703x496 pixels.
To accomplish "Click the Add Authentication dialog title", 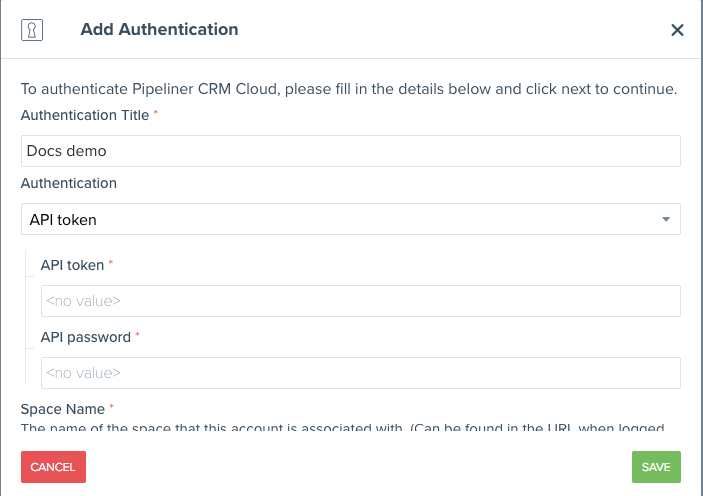I will coord(159,29).
